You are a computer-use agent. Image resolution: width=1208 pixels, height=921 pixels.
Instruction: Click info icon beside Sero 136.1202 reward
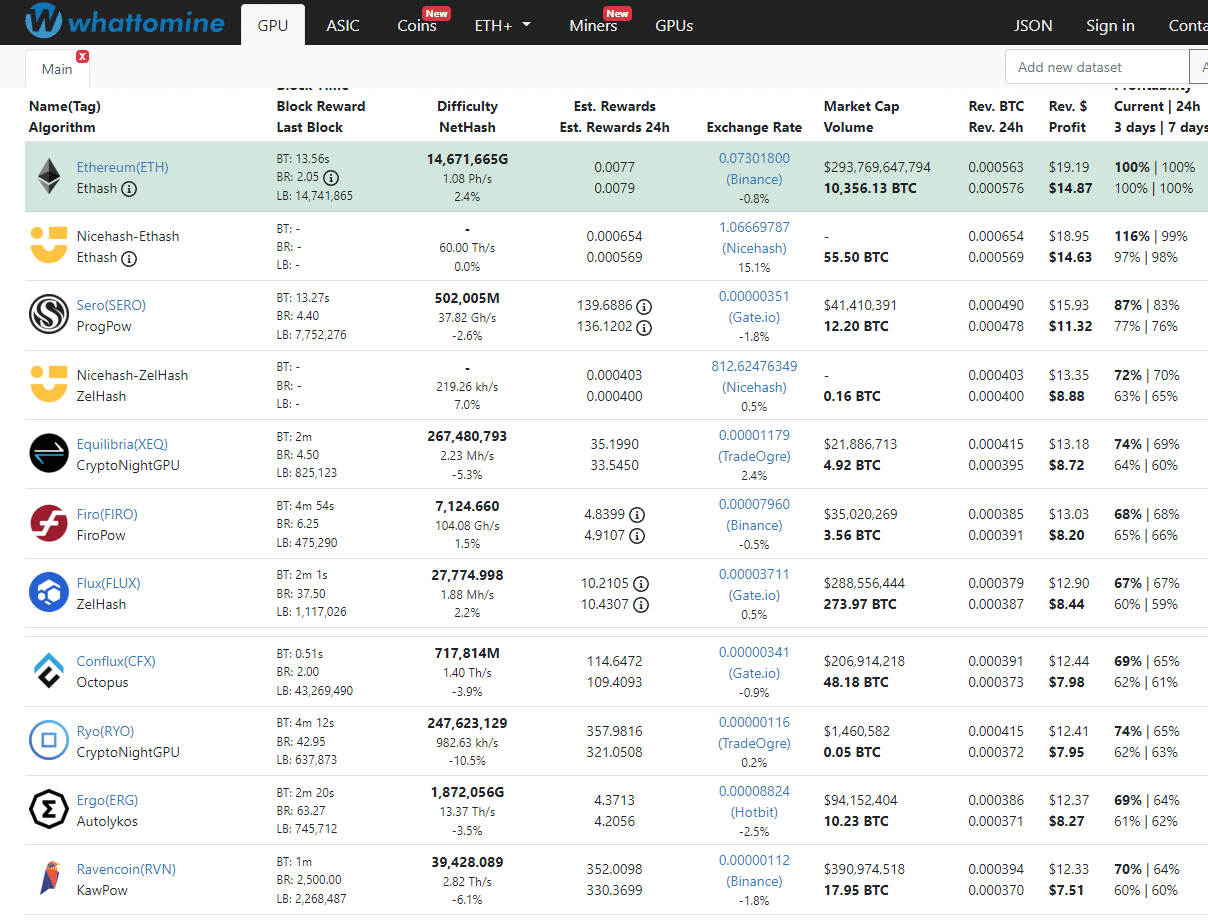pyautogui.click(x=644, y=327)
